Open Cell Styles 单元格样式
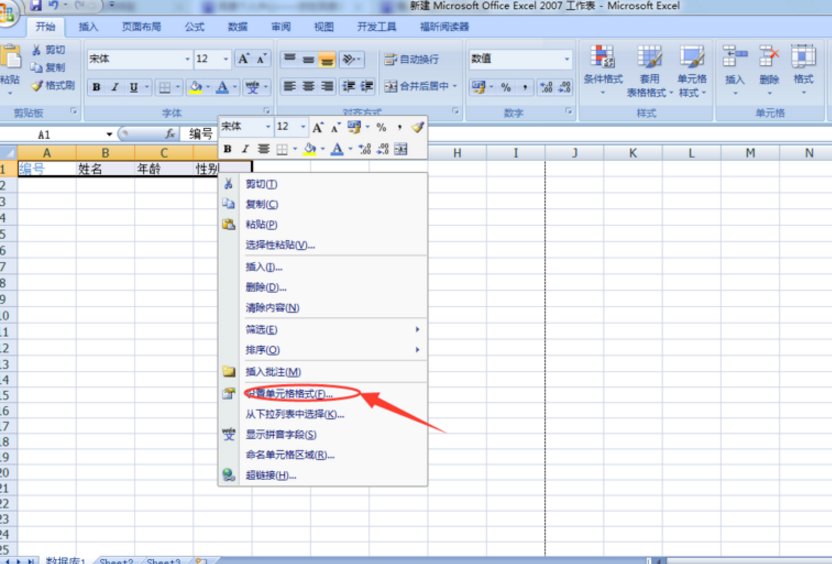 pos(692,71)
